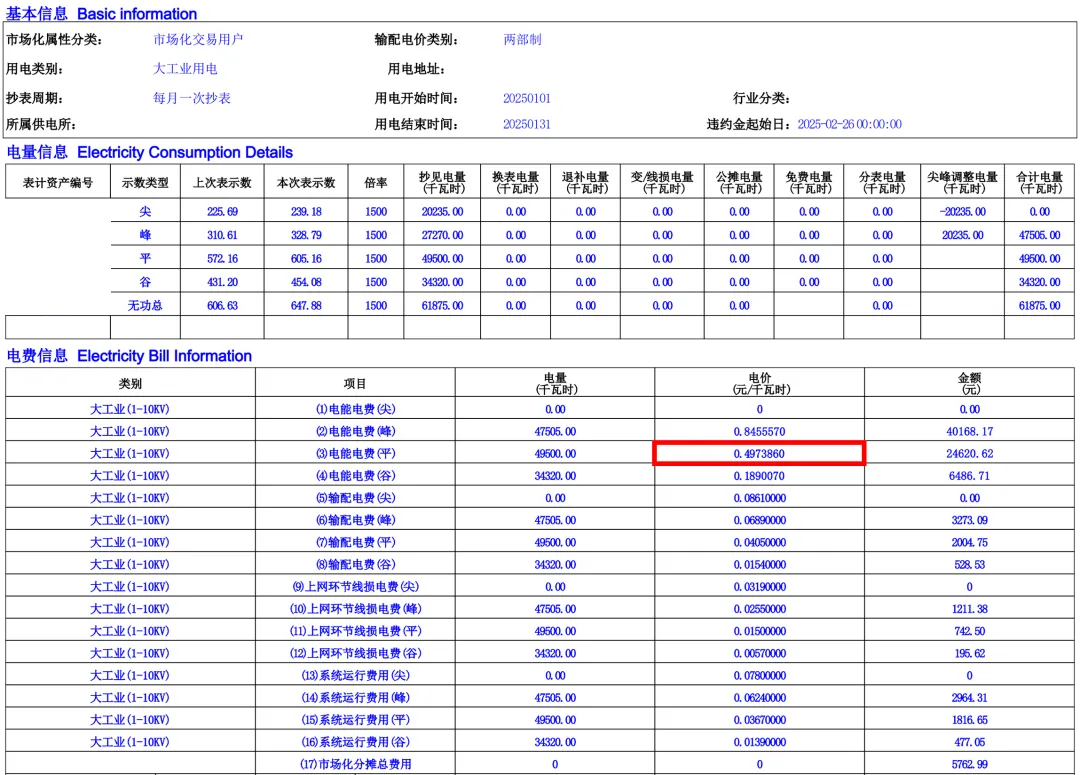Select the amount 40168.17 cell

[970, 431]
